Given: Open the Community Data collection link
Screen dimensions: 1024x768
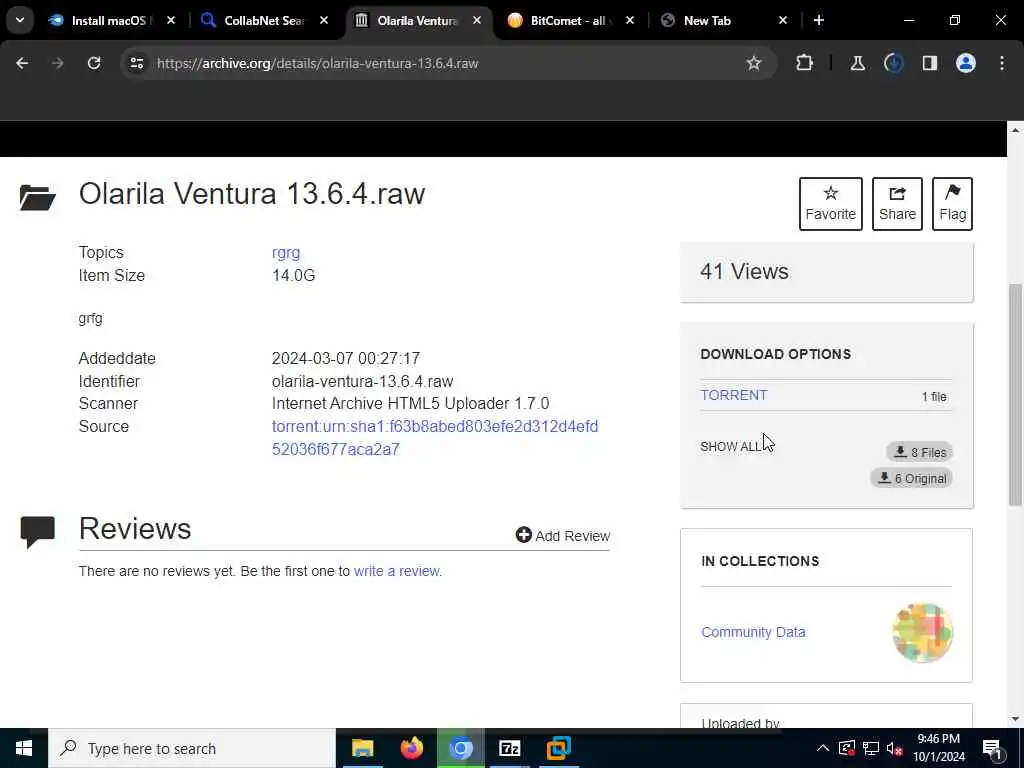Looking at the screenshot, I should (753, 632).
